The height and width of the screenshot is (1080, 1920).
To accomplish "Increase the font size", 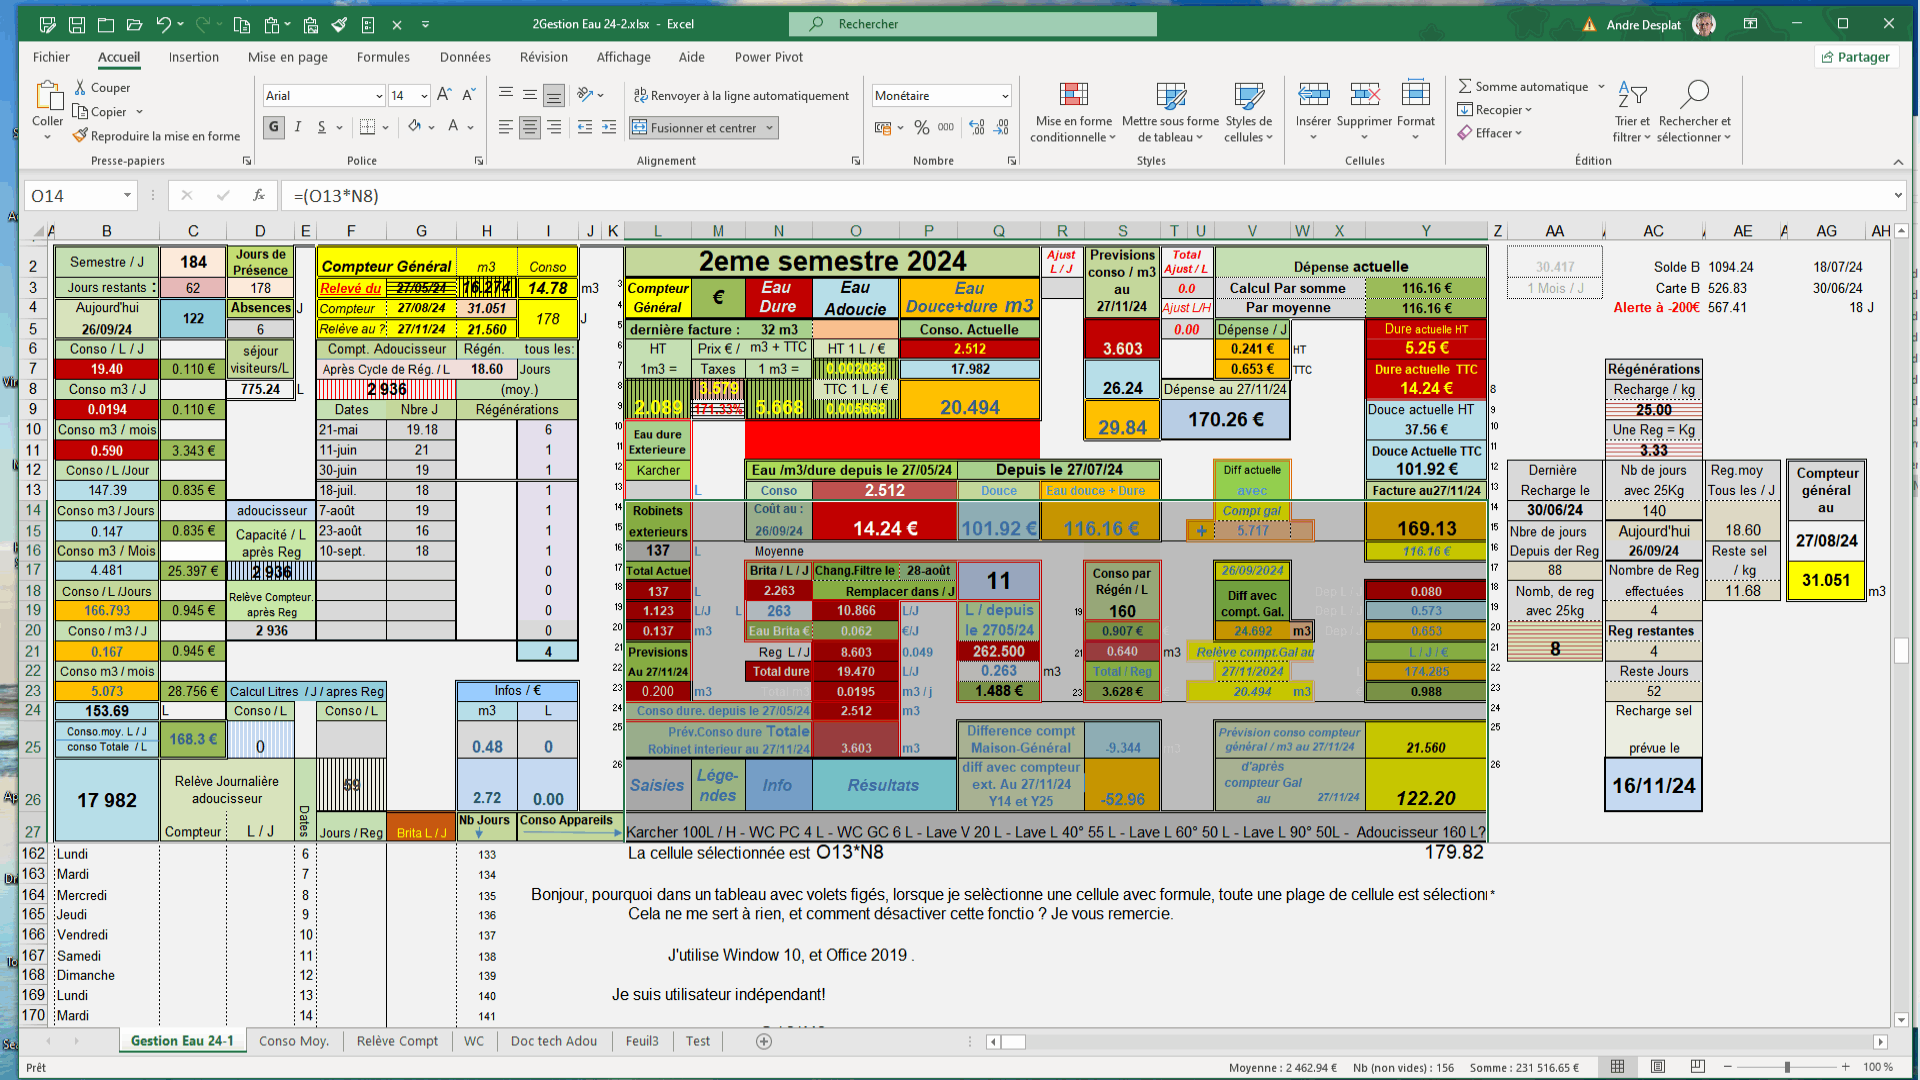I will tap(444, 95).
